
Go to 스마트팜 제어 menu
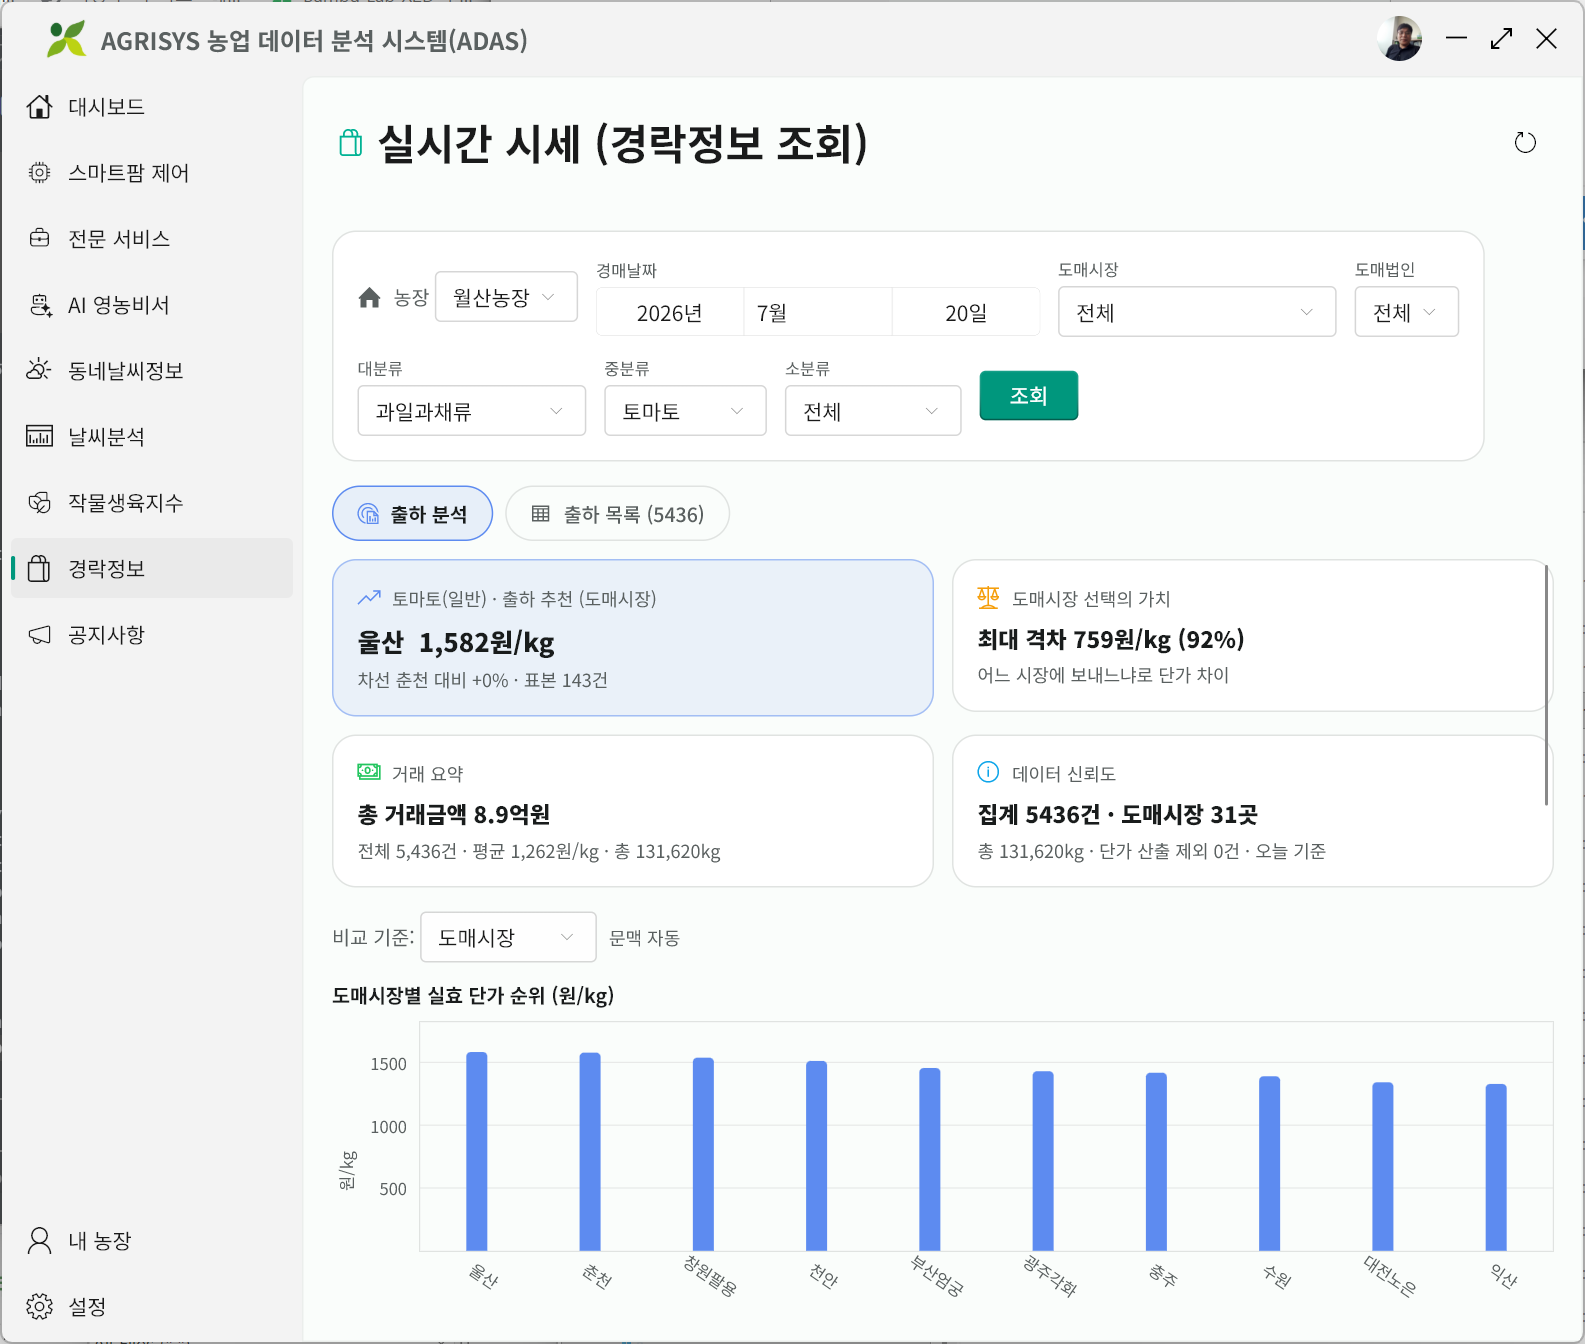pyautogui.click(x=152, y=173)
